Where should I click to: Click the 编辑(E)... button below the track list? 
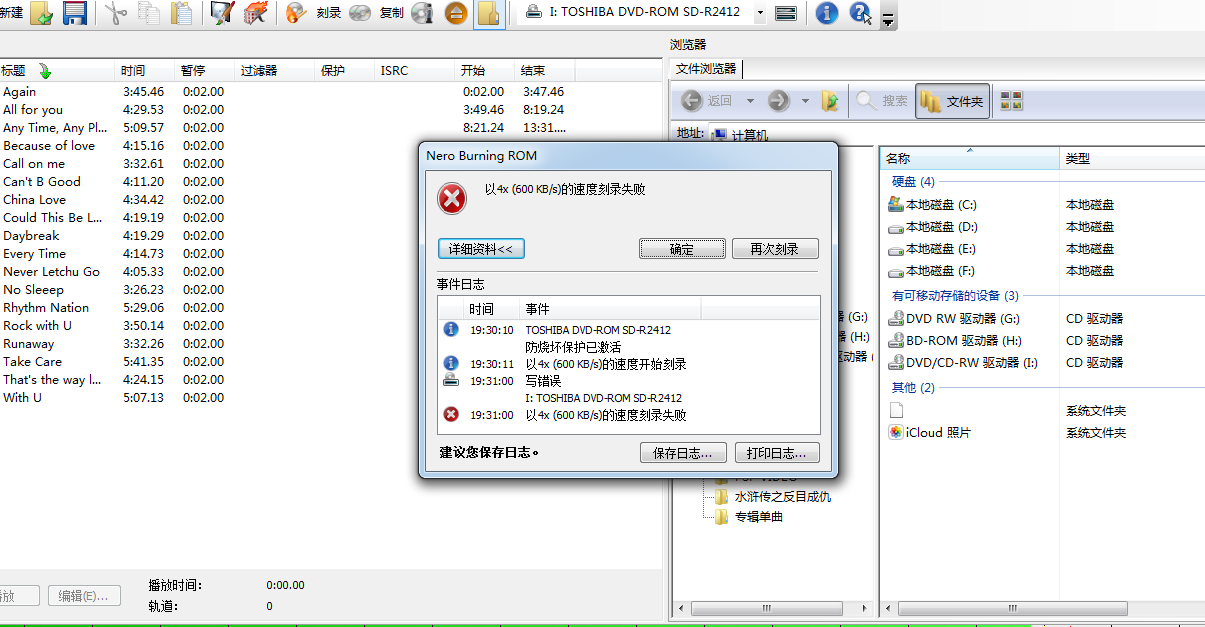[x=84, y=596]
